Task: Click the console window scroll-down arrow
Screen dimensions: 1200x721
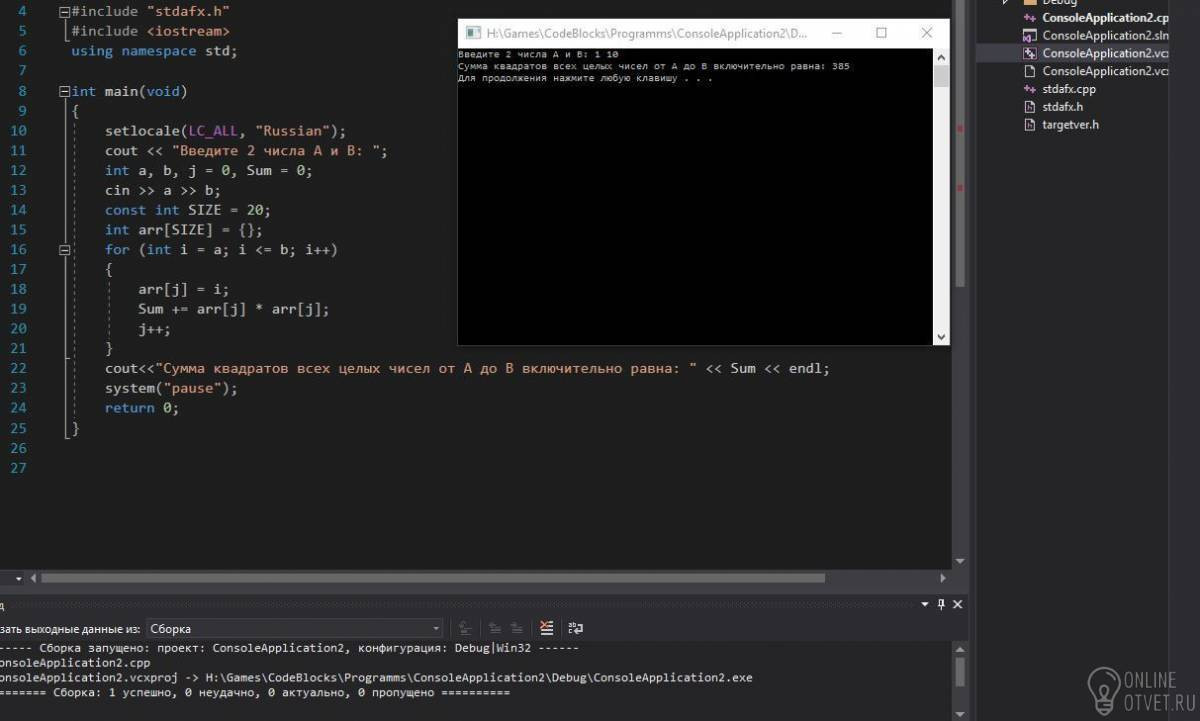Action: (x=940, y=338)
